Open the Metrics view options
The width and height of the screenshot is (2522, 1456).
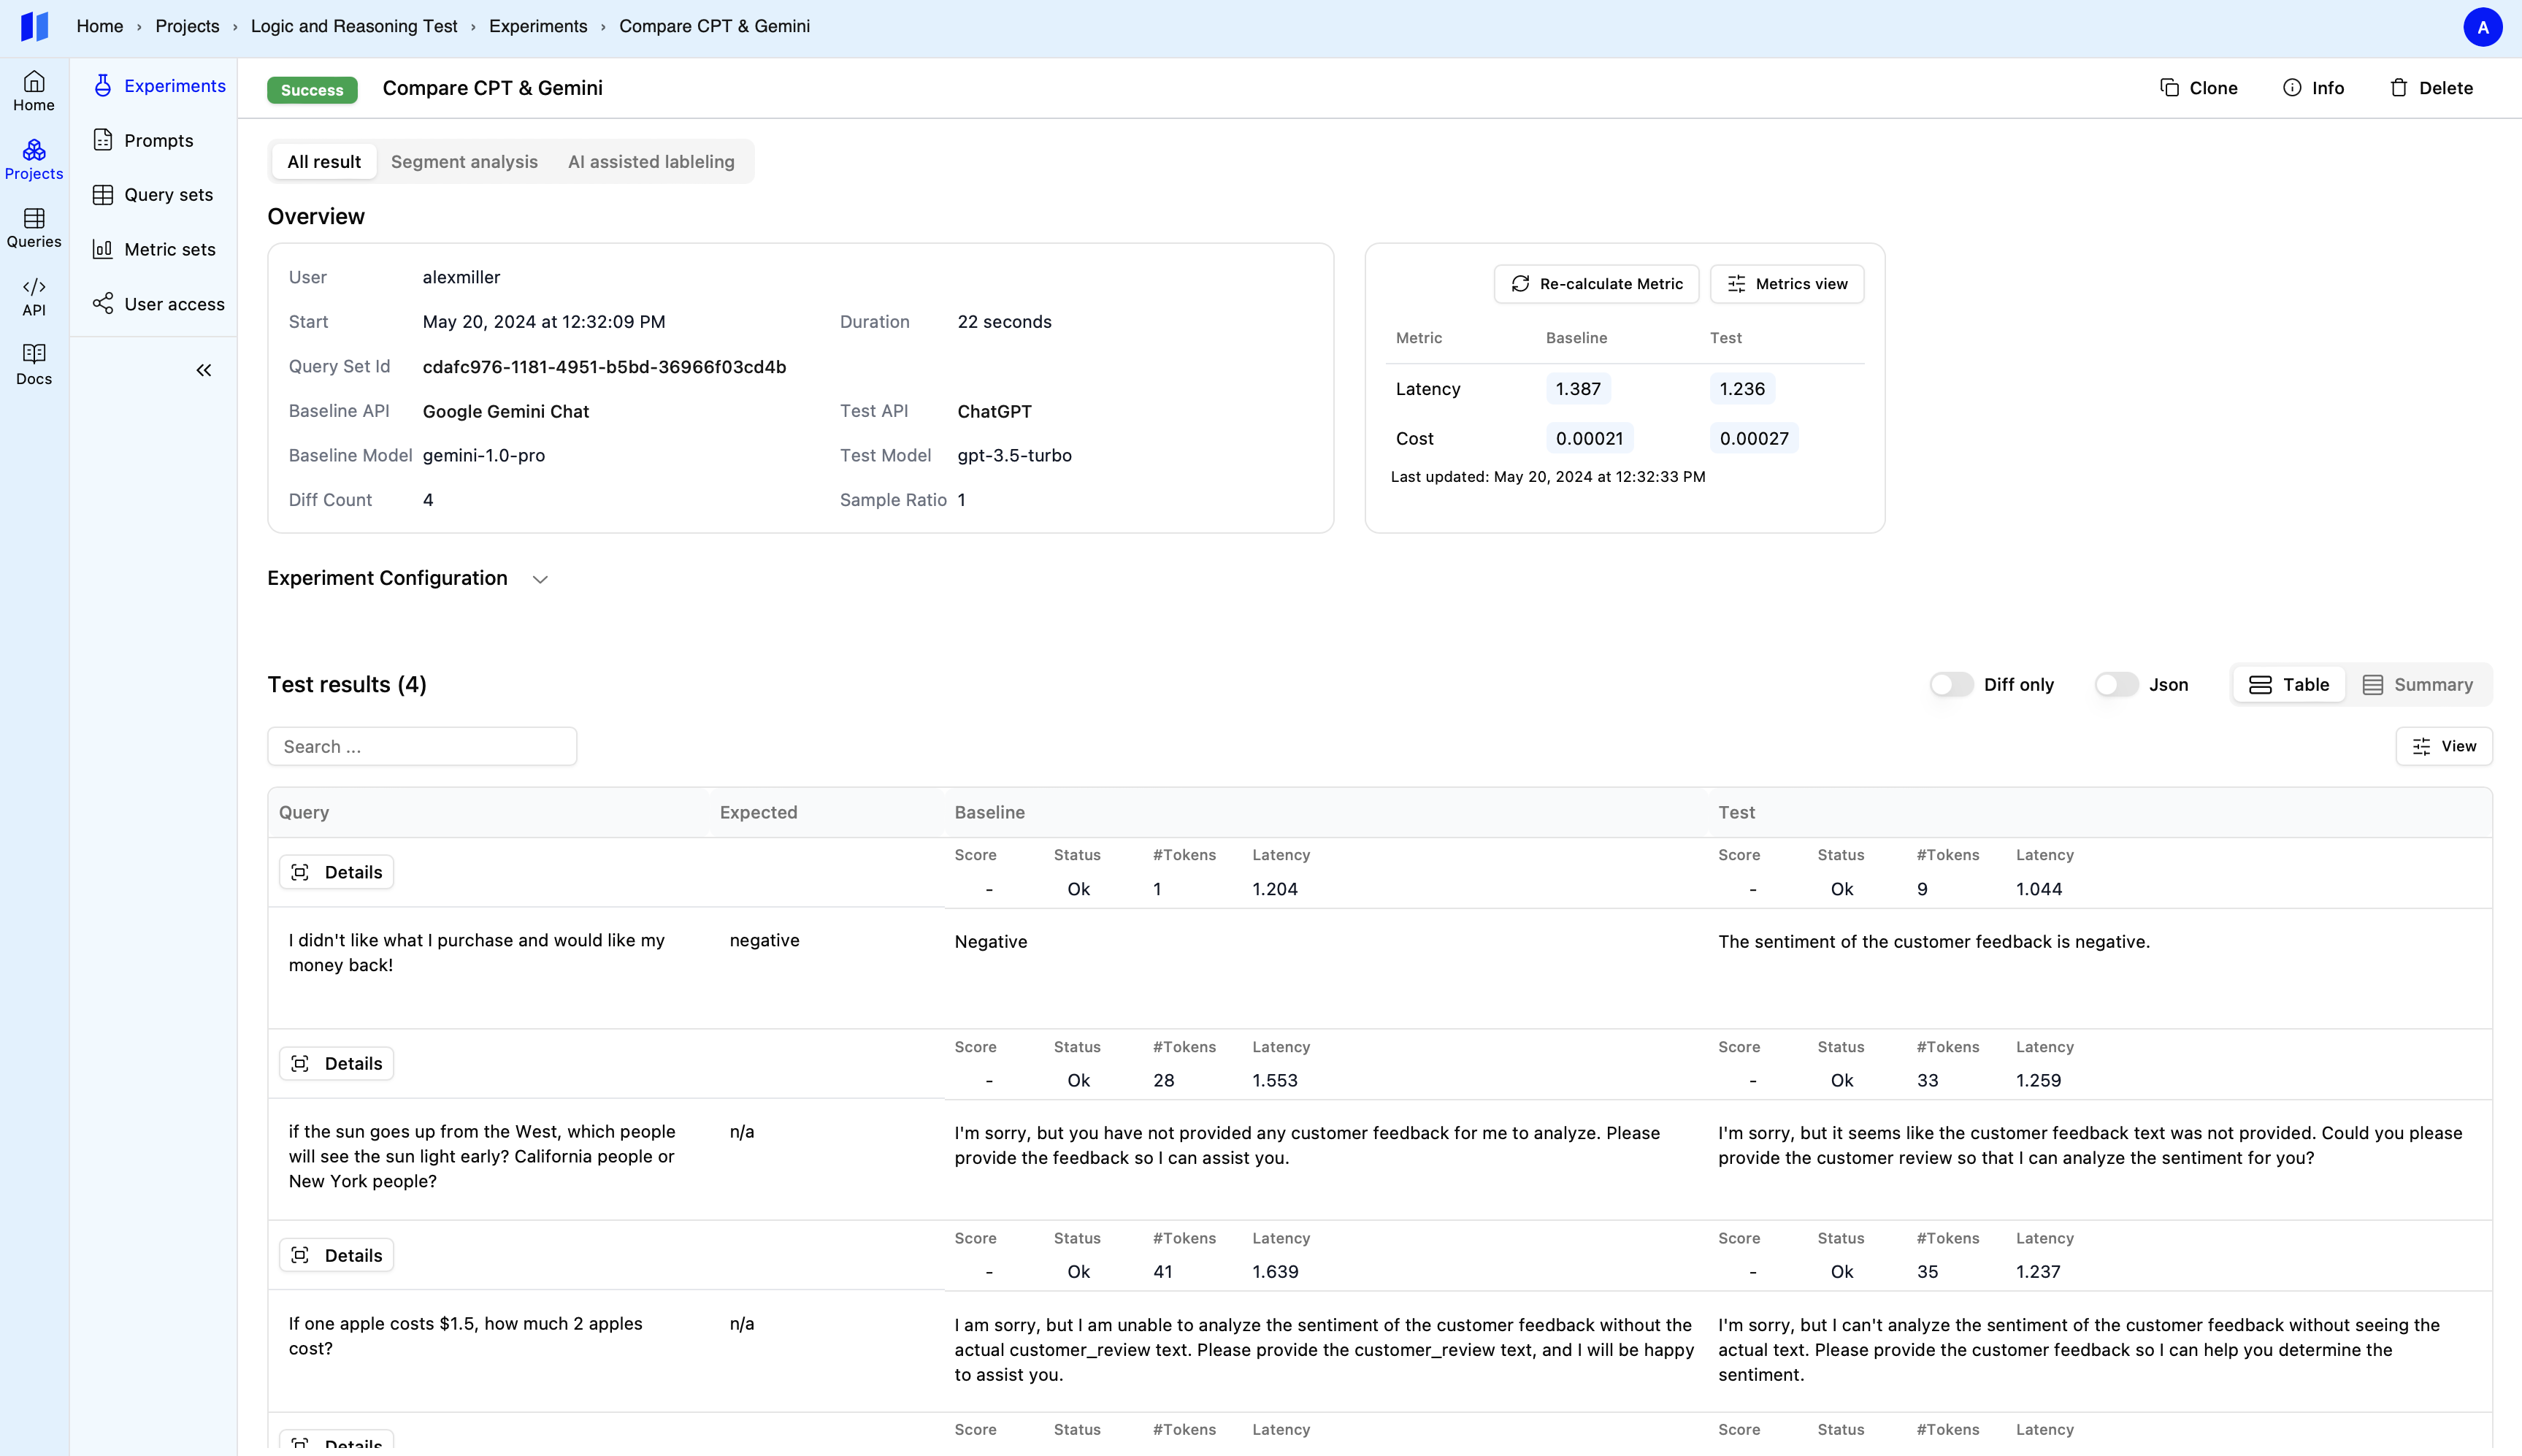tap(1786, 284)
